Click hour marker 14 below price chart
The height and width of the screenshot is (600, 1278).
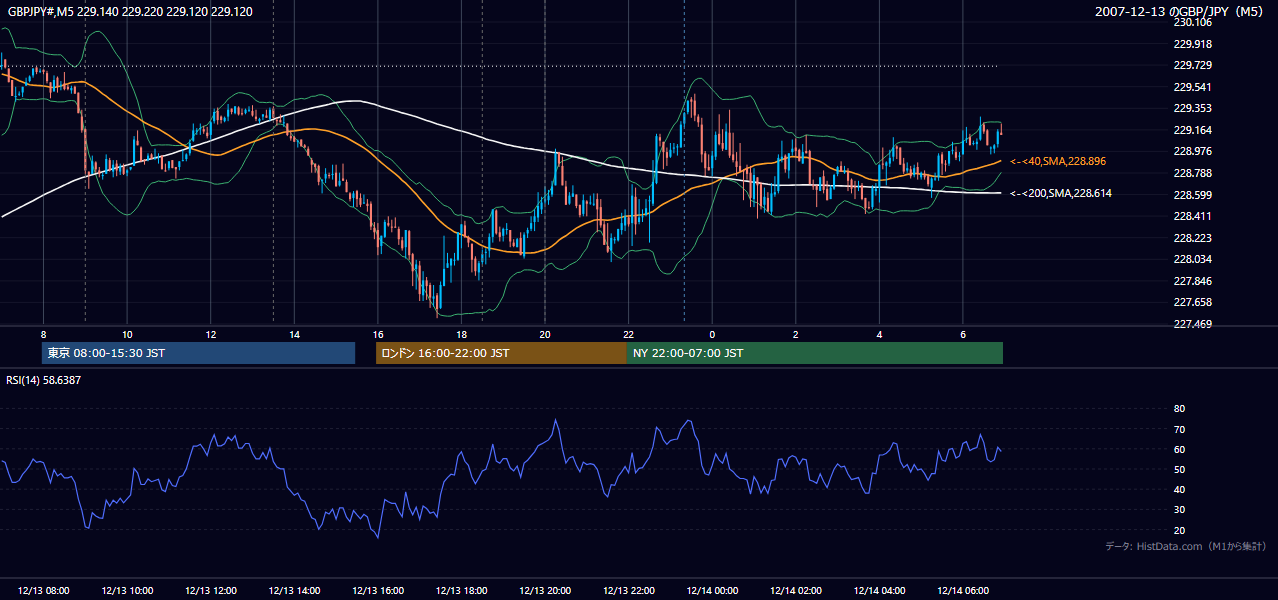pos(294,334)
